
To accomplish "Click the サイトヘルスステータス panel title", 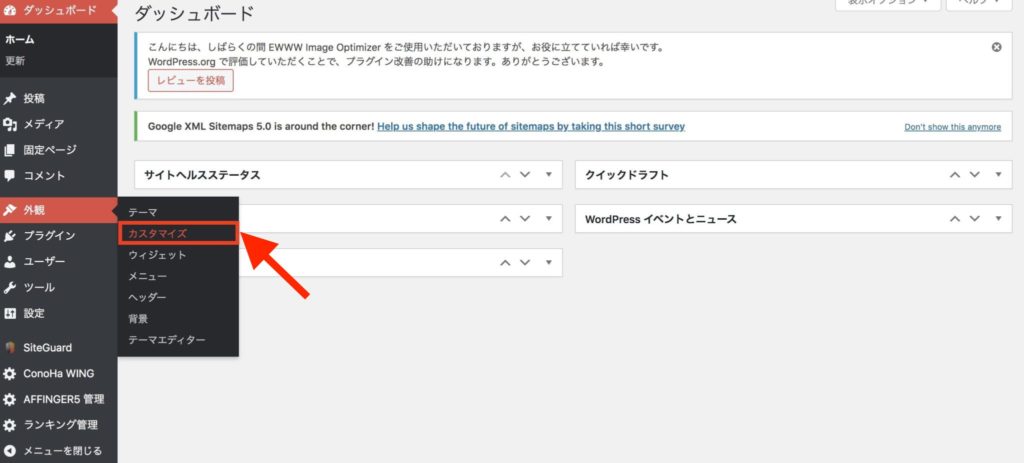I will 202,175.
